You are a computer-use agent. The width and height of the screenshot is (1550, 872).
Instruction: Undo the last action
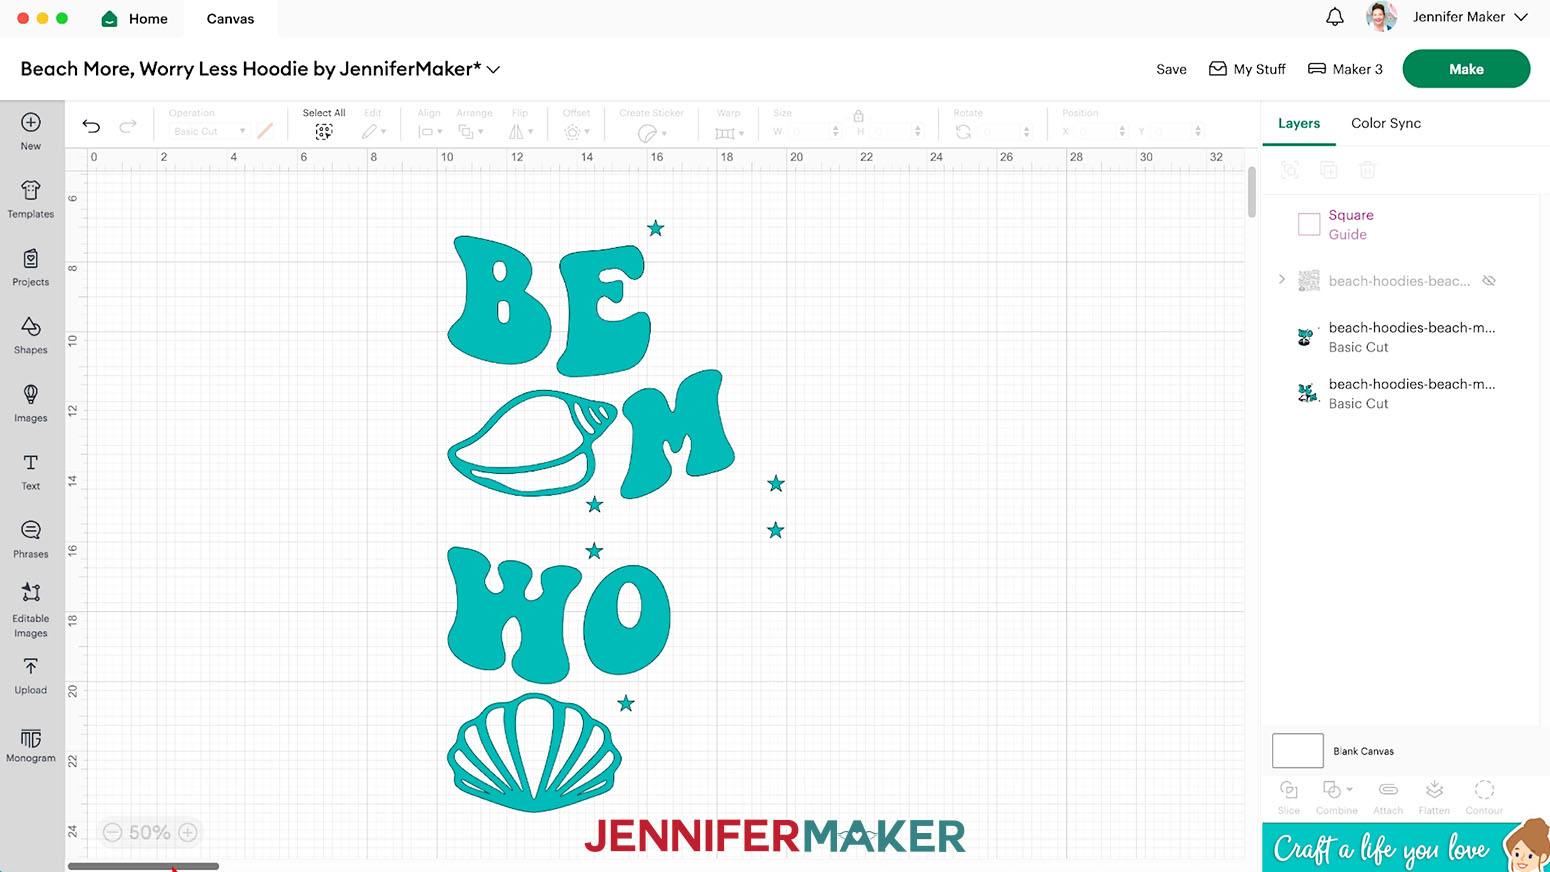pyautogui.click(x=91, y=126)
